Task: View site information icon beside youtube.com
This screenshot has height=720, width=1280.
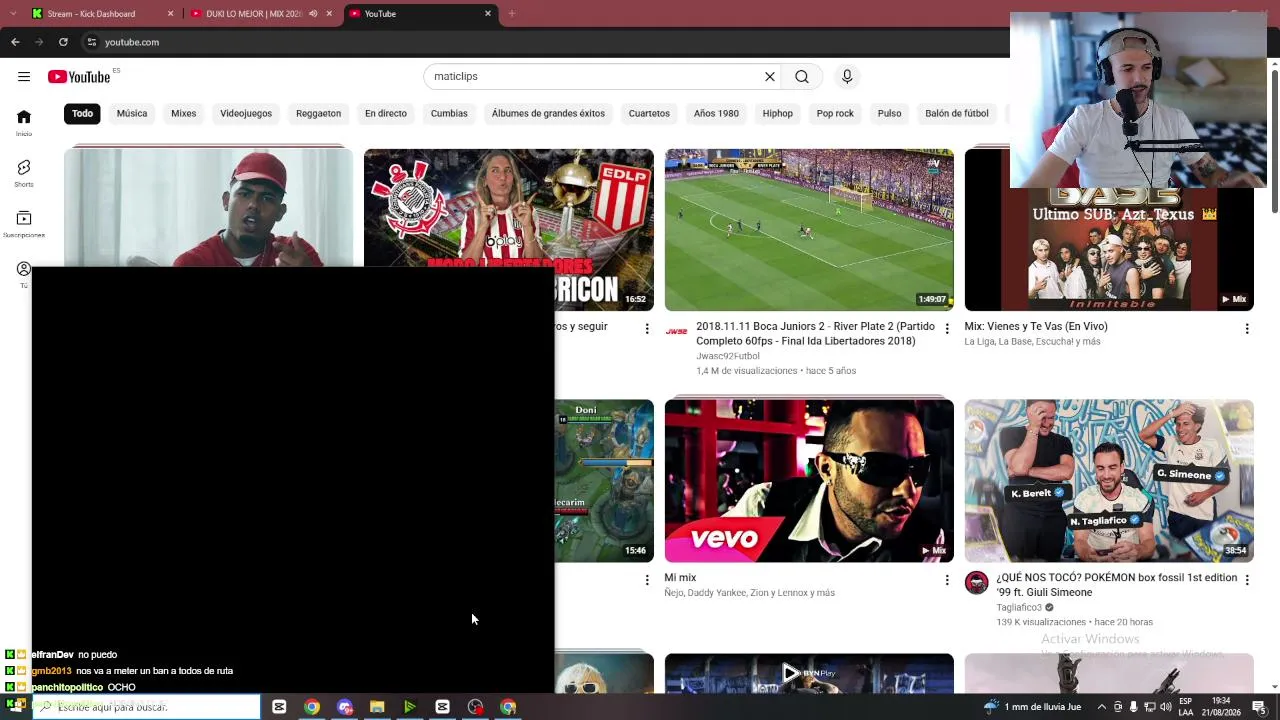Action: pos(91,42)
